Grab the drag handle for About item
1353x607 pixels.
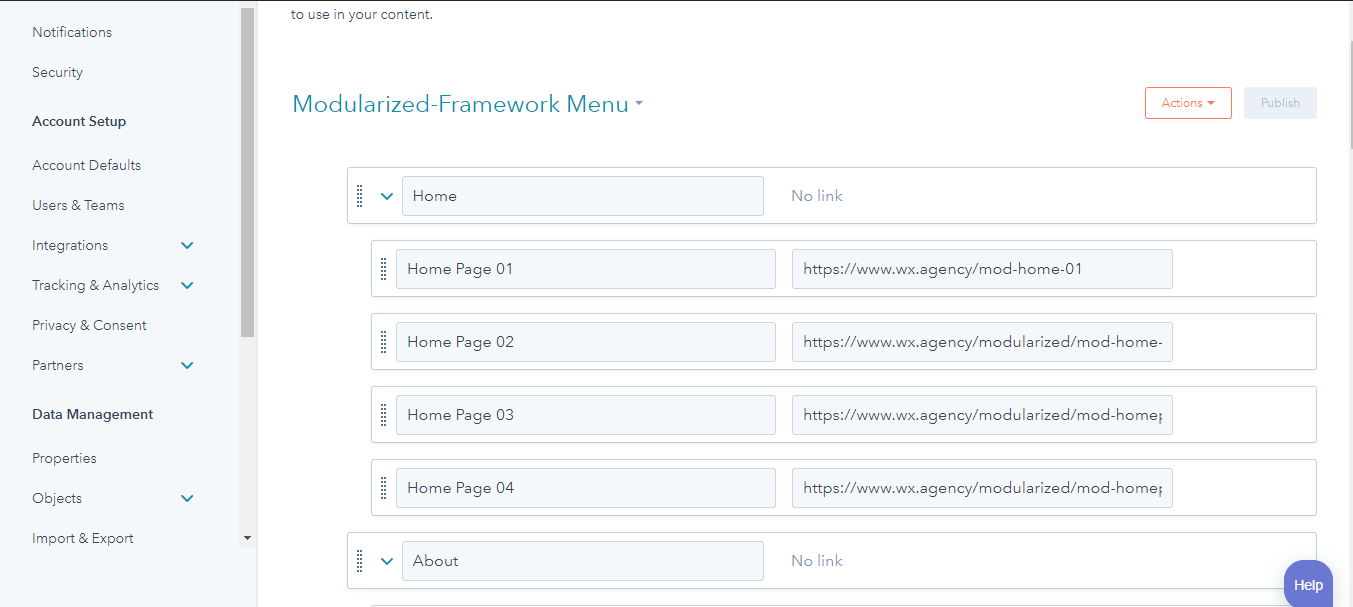tap(360, 561)
